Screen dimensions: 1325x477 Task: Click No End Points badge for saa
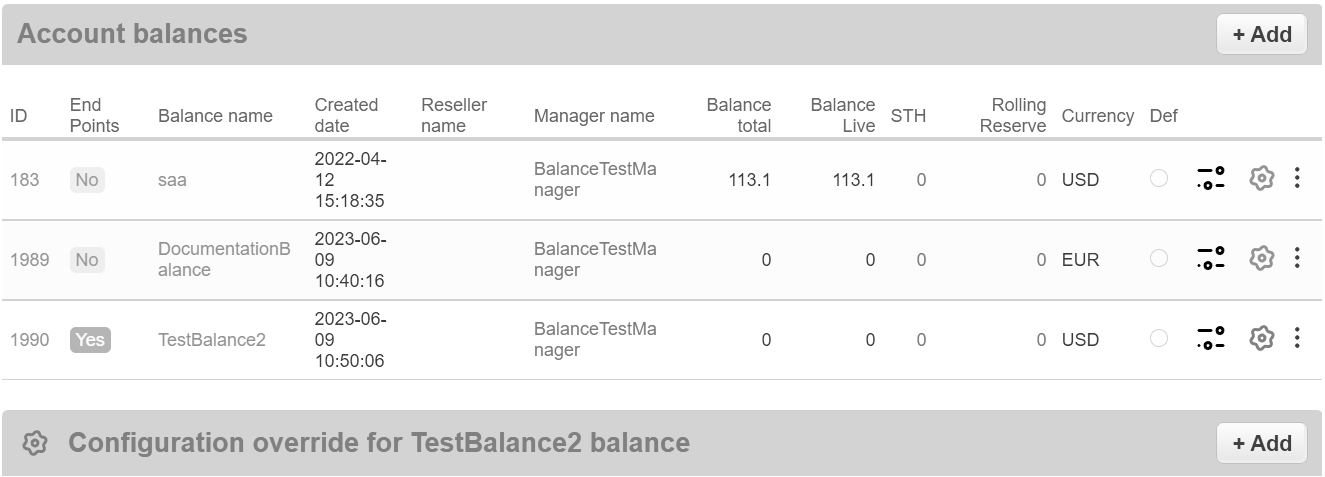click(x=87, y=180)
